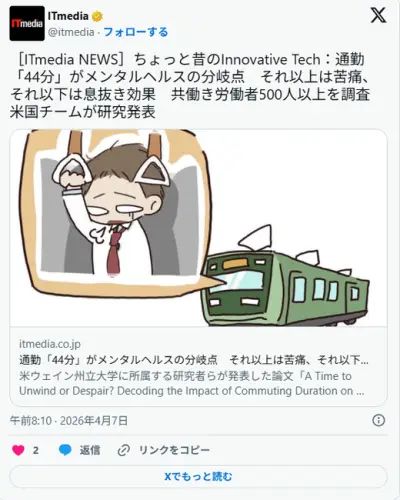Click リンクをコピー text

[x=174, y=450]
